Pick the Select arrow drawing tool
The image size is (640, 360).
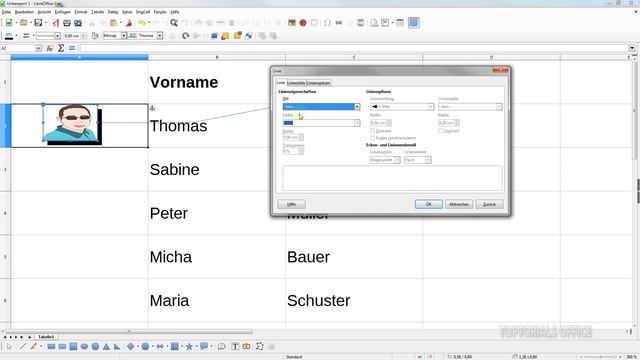click(x=9, y=347)
